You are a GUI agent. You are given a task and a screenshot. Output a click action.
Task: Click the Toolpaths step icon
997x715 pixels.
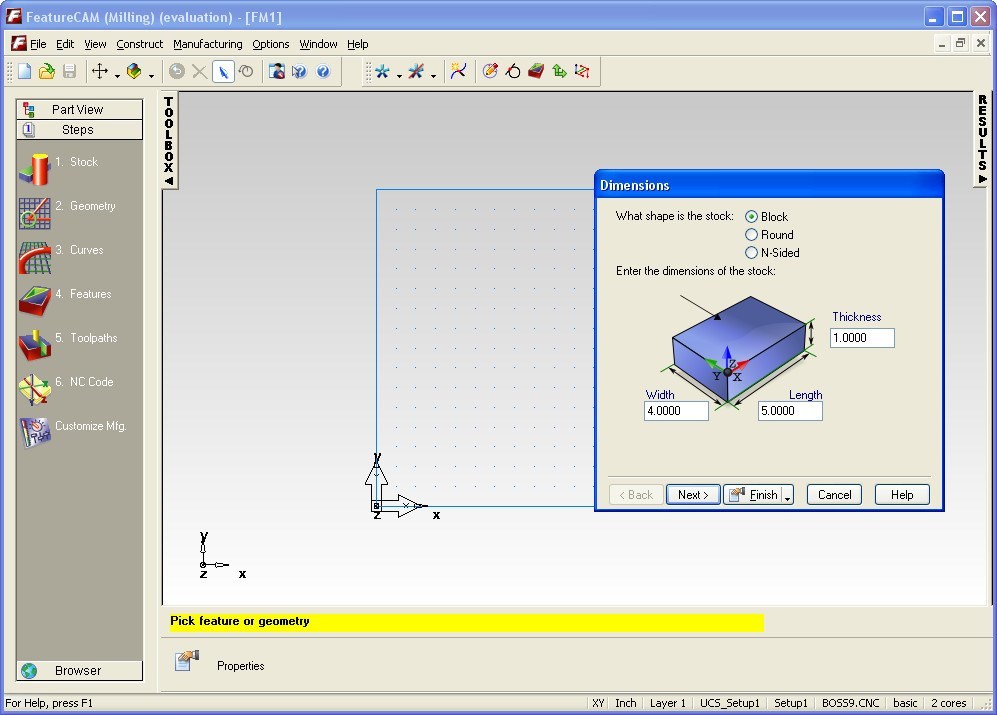pos(34,345)
